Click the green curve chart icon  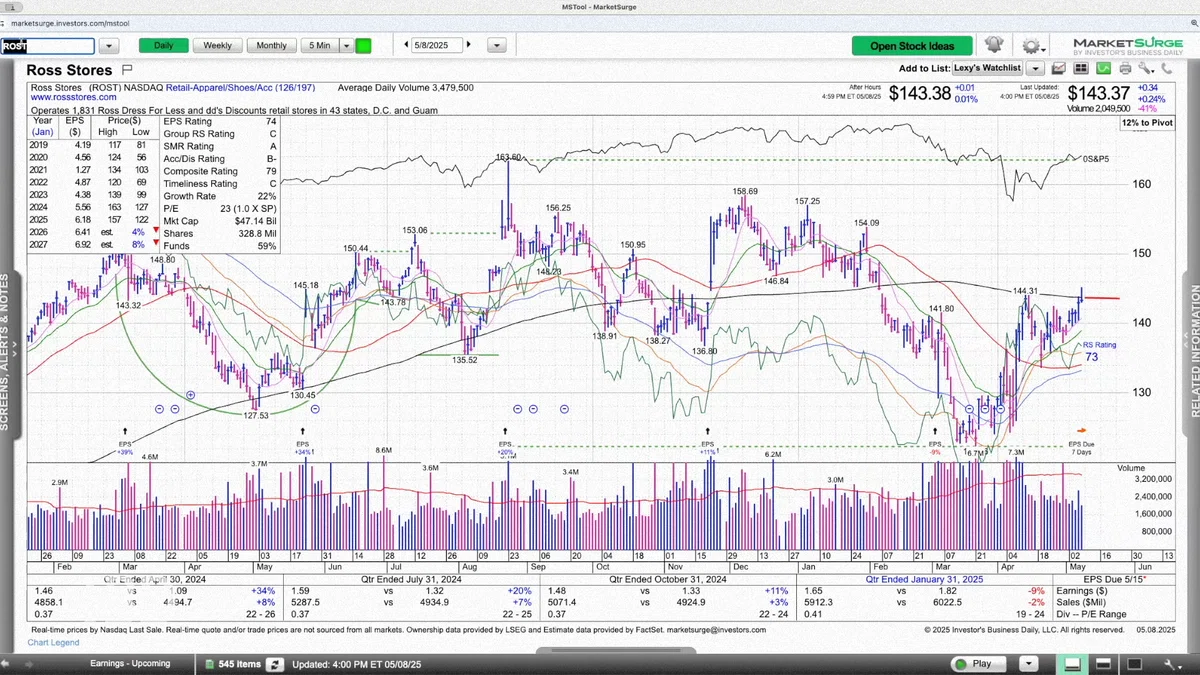(x=1103, y=68)
